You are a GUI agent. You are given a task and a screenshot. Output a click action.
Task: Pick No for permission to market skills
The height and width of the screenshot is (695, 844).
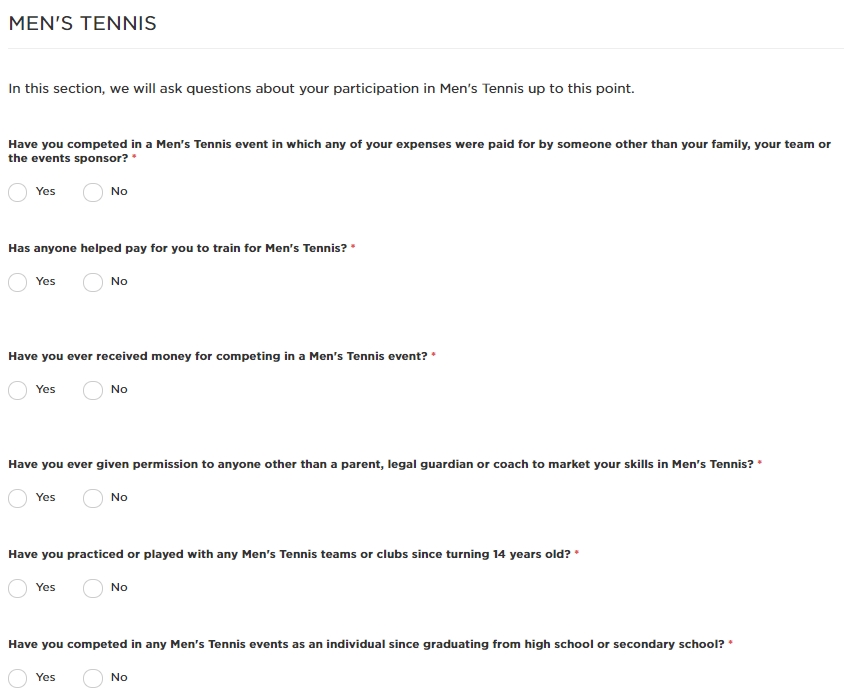click(93, 498)
